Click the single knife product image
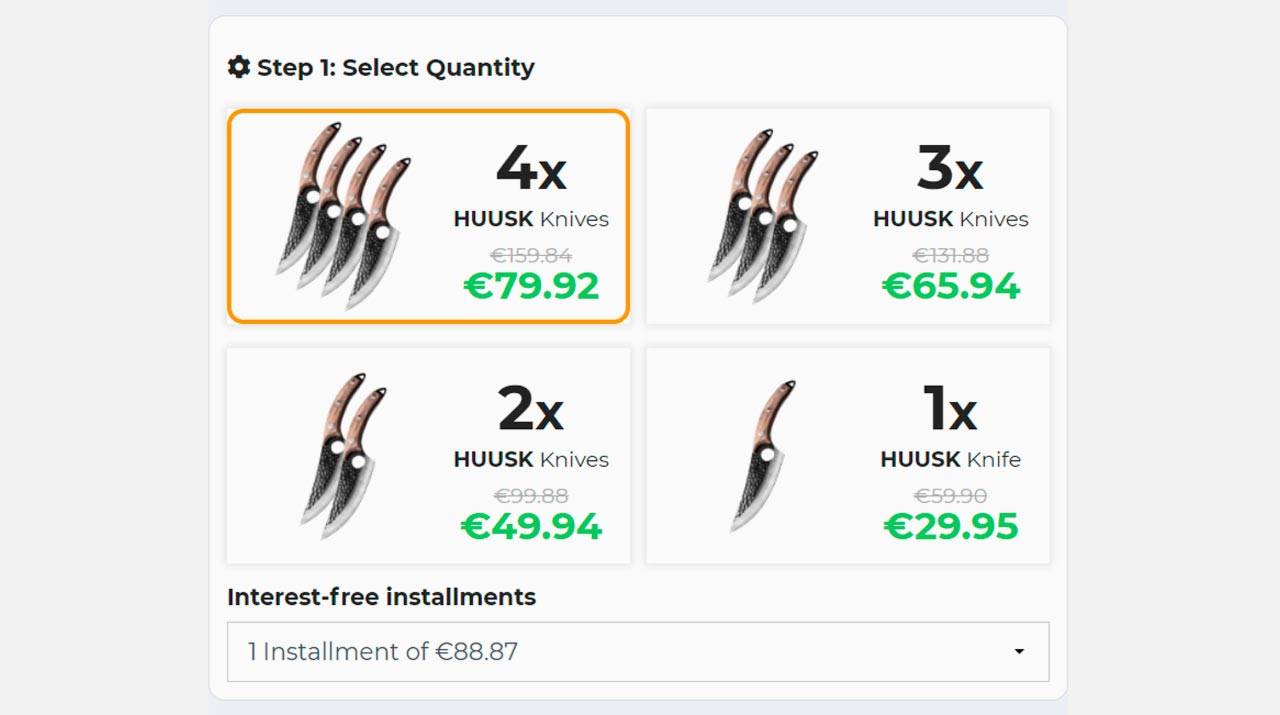This screenshot has height=715, width=1280. 764,455
